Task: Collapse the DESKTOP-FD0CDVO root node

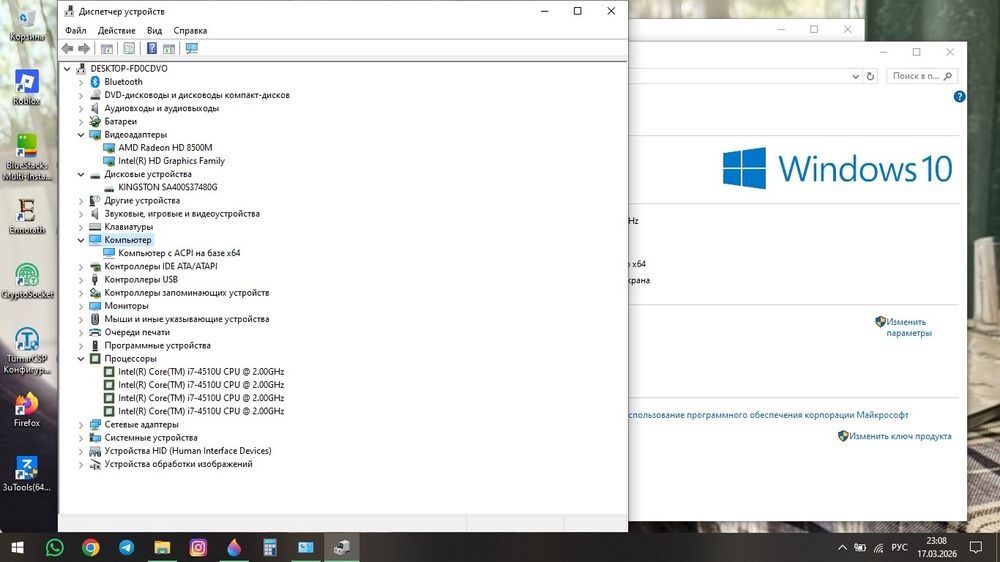Action: pos(68,69)
